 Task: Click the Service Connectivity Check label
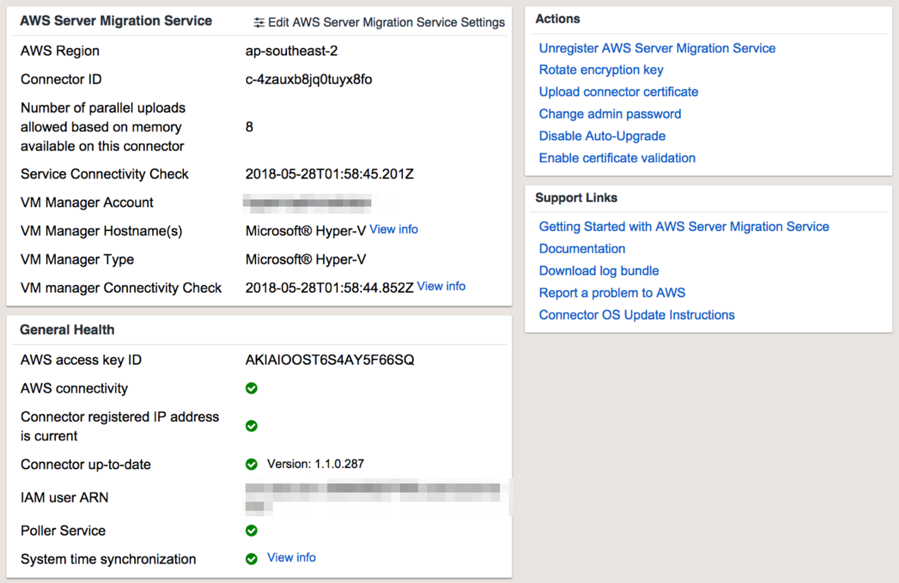[x=104, y=174]
